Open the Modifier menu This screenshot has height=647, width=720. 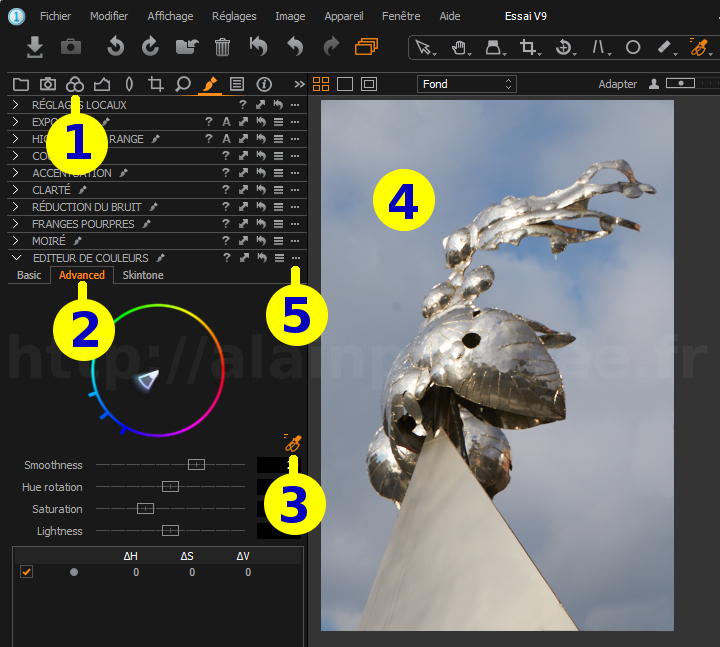click(x=109, y=16)
